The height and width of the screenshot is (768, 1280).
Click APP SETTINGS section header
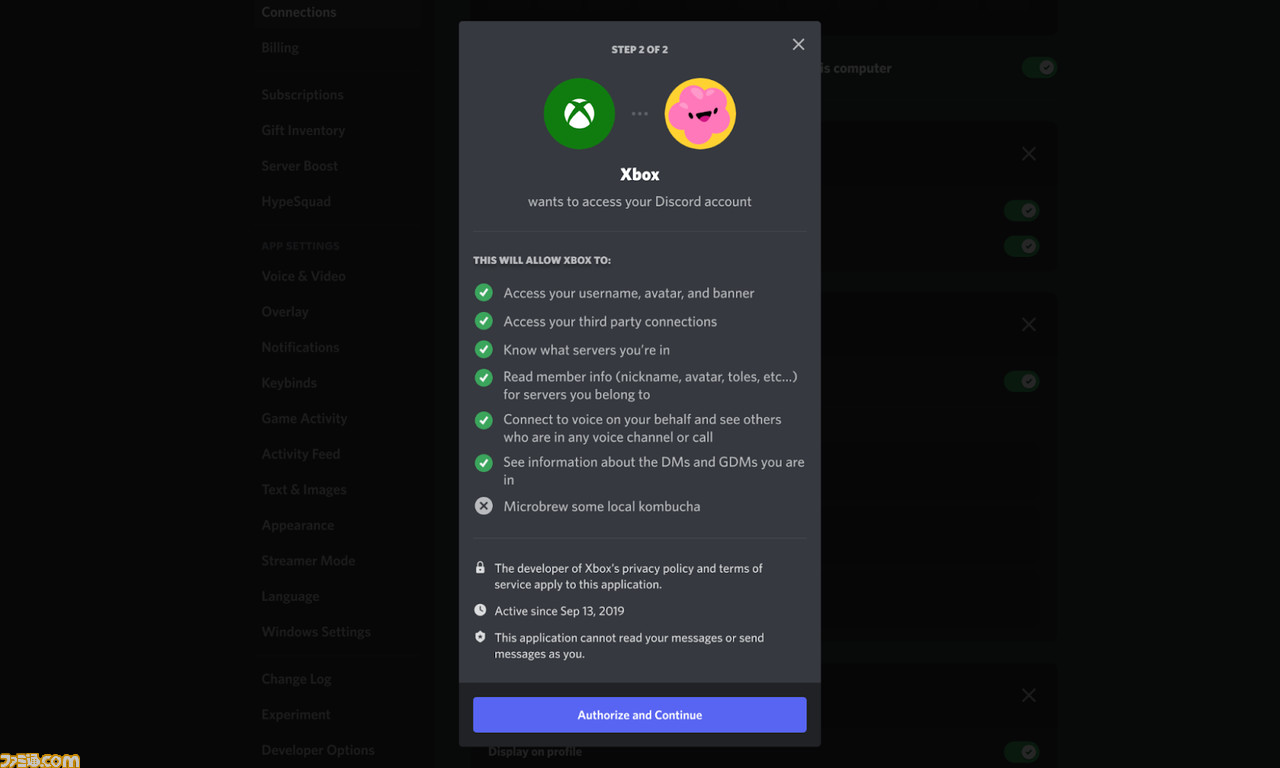(x=300, y=246)
